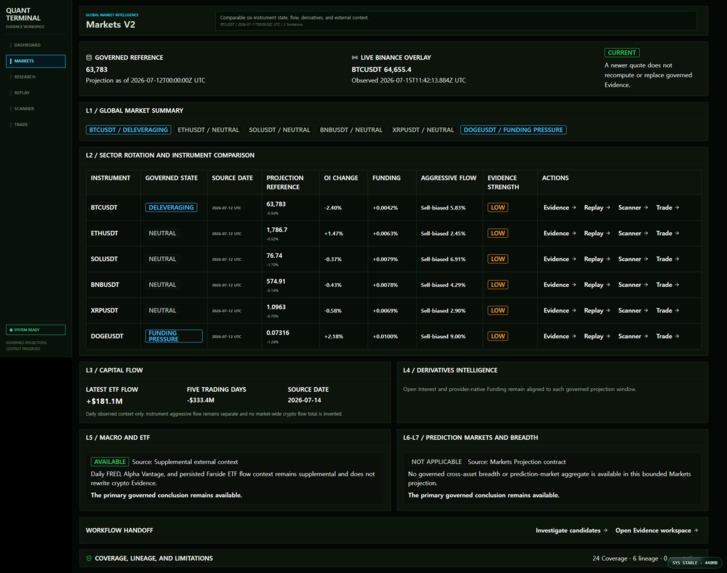Click the LOW evidence badge for BTCUSDT

[497, 208]
